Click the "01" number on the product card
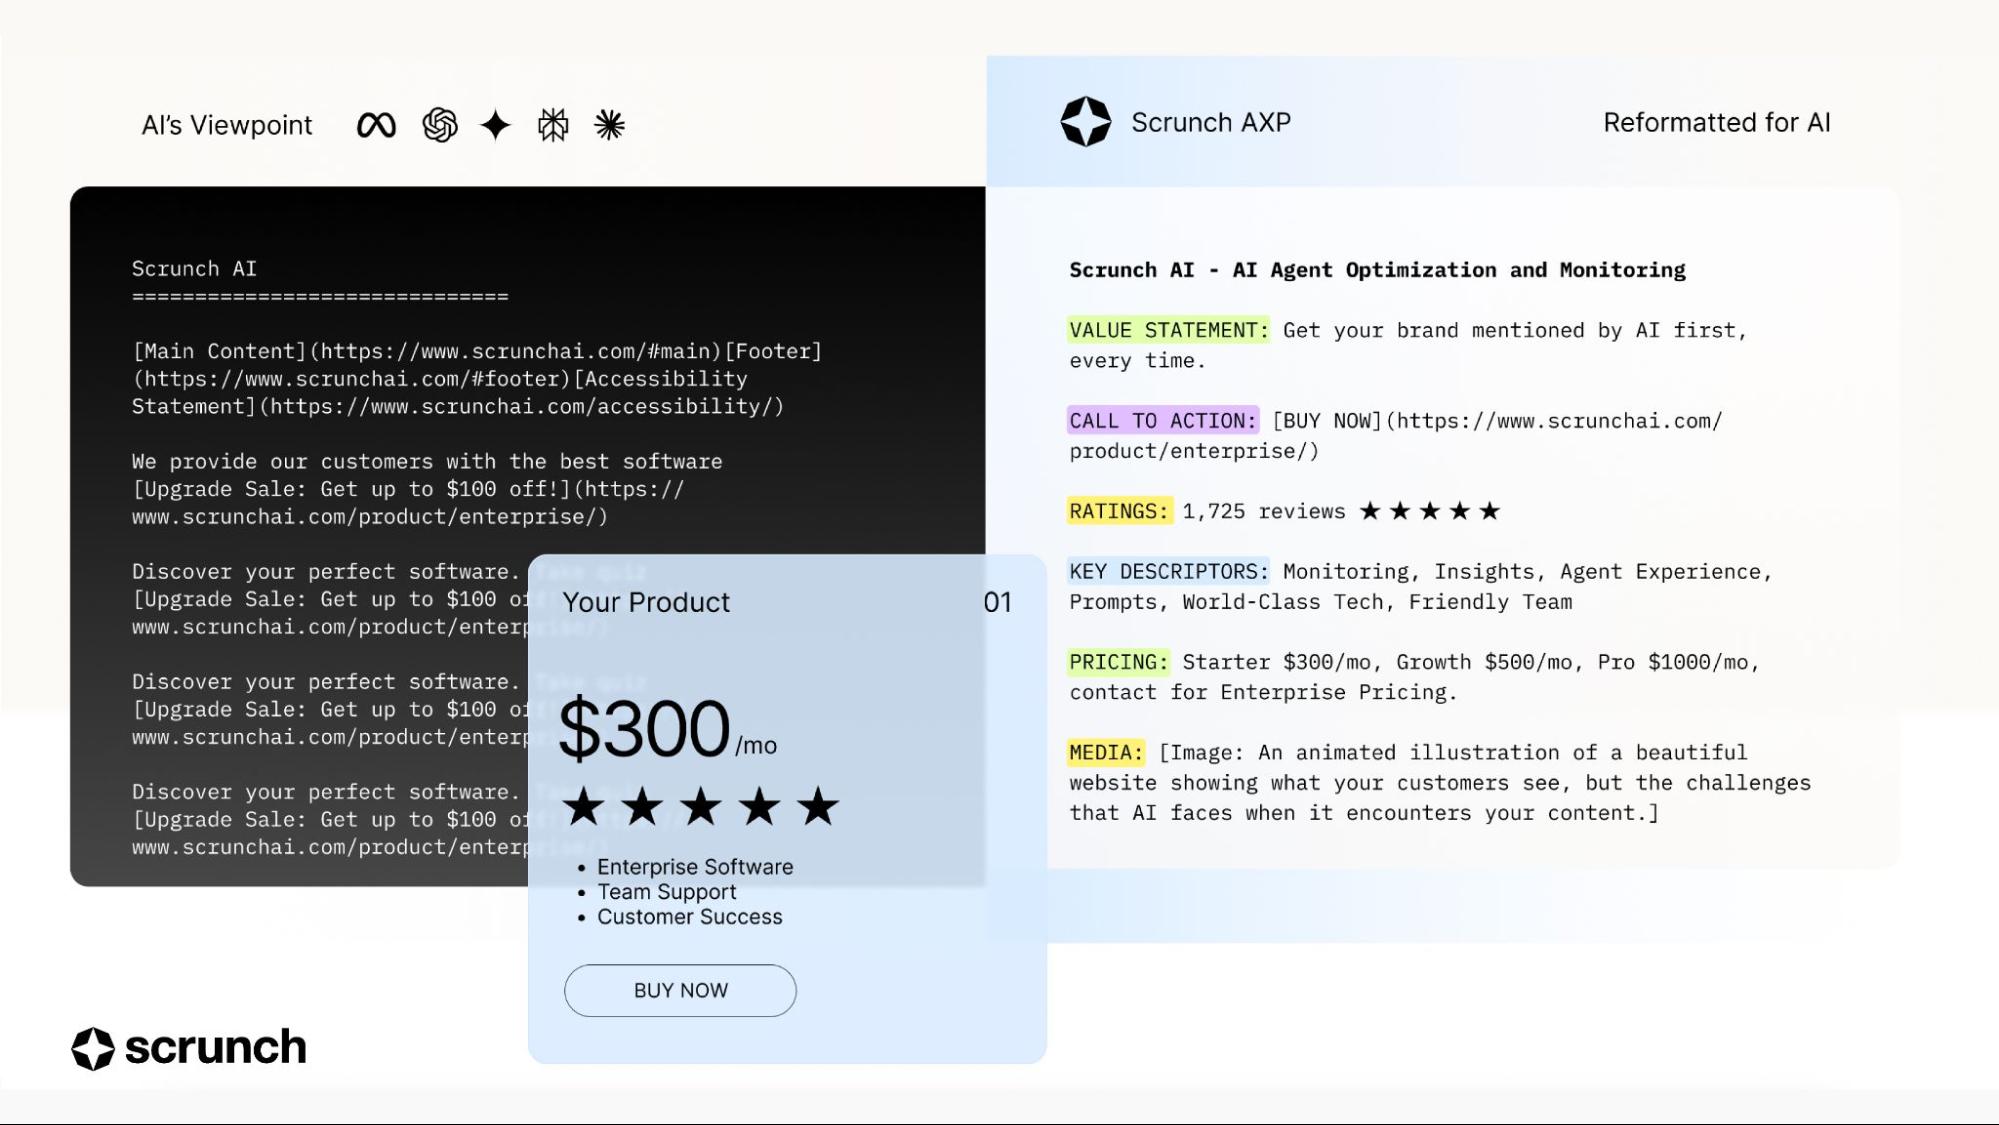The height and width of the screenshot is (1125, 1999). (998, 602)
